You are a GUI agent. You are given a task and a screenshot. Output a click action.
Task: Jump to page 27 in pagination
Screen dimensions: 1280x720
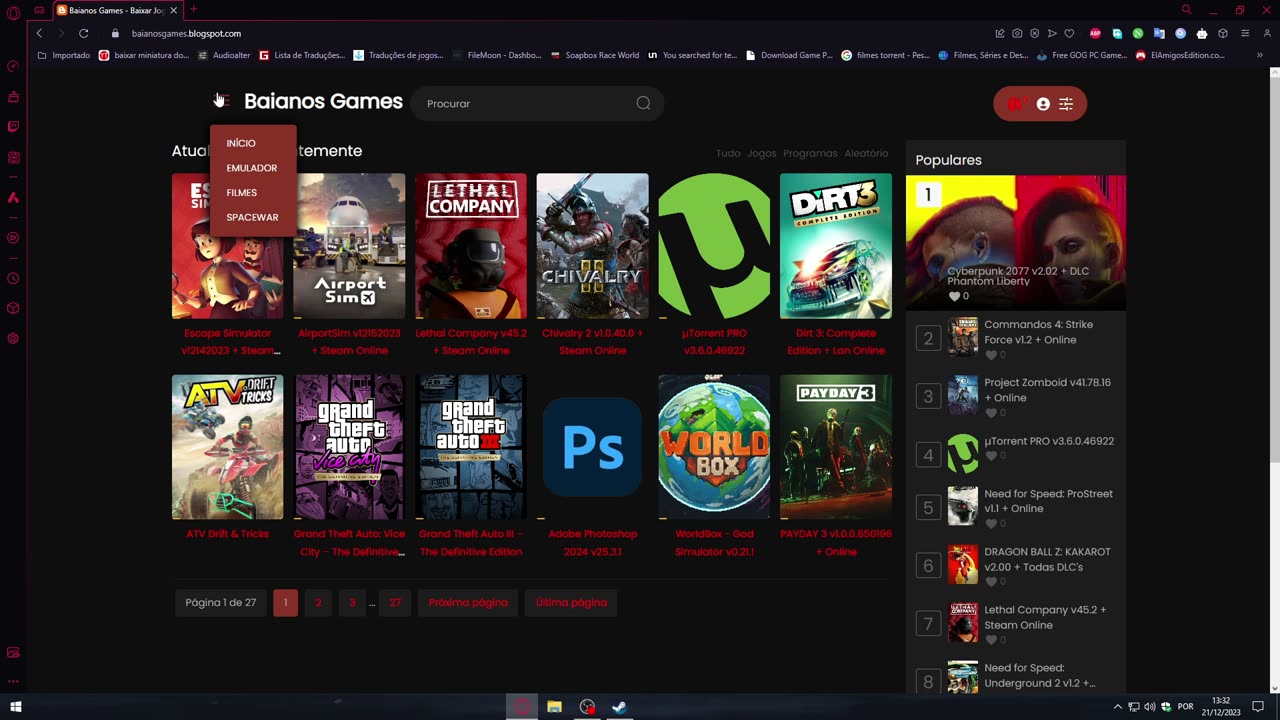click(x=395, y=602)
